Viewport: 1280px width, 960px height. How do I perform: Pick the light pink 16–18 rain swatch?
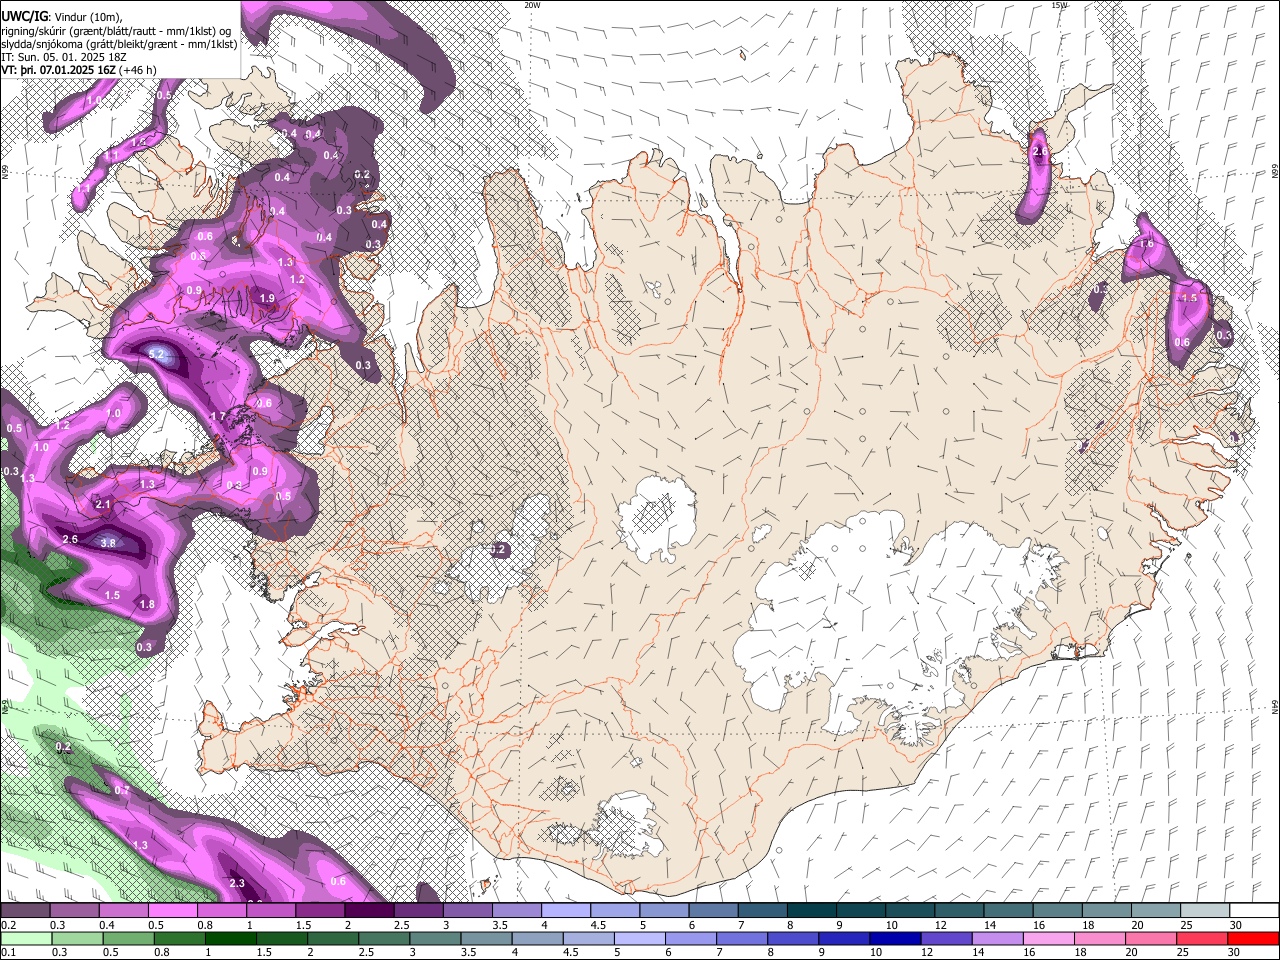[1049, 938]
